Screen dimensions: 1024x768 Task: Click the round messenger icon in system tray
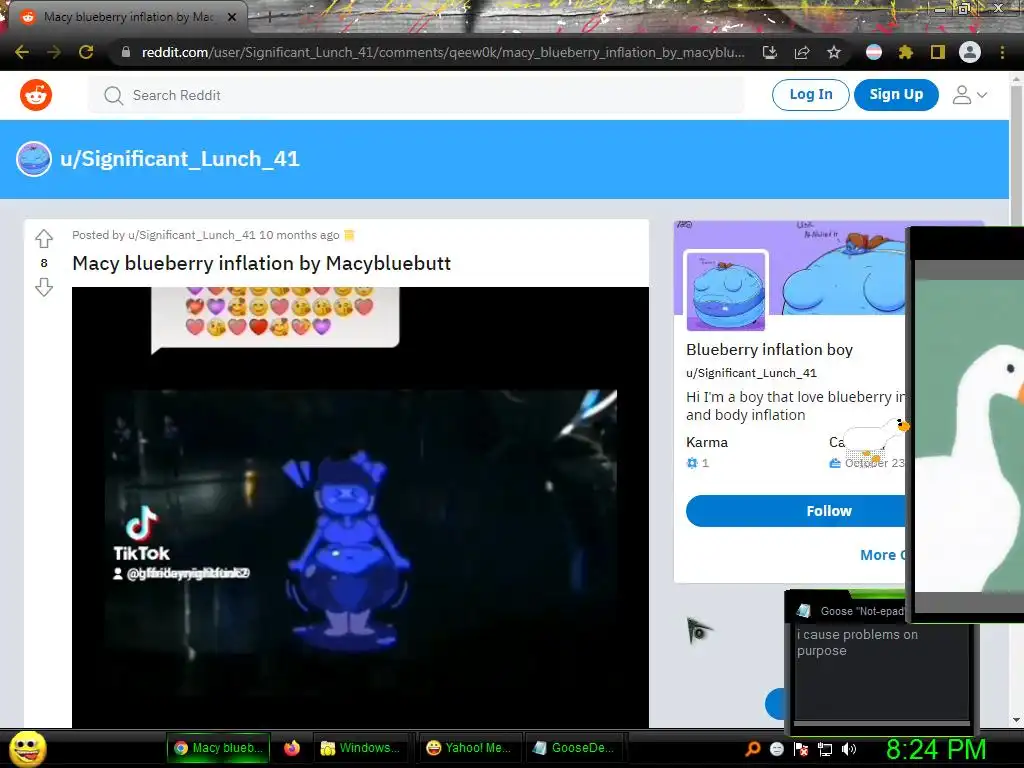click(x=776, y=748)
